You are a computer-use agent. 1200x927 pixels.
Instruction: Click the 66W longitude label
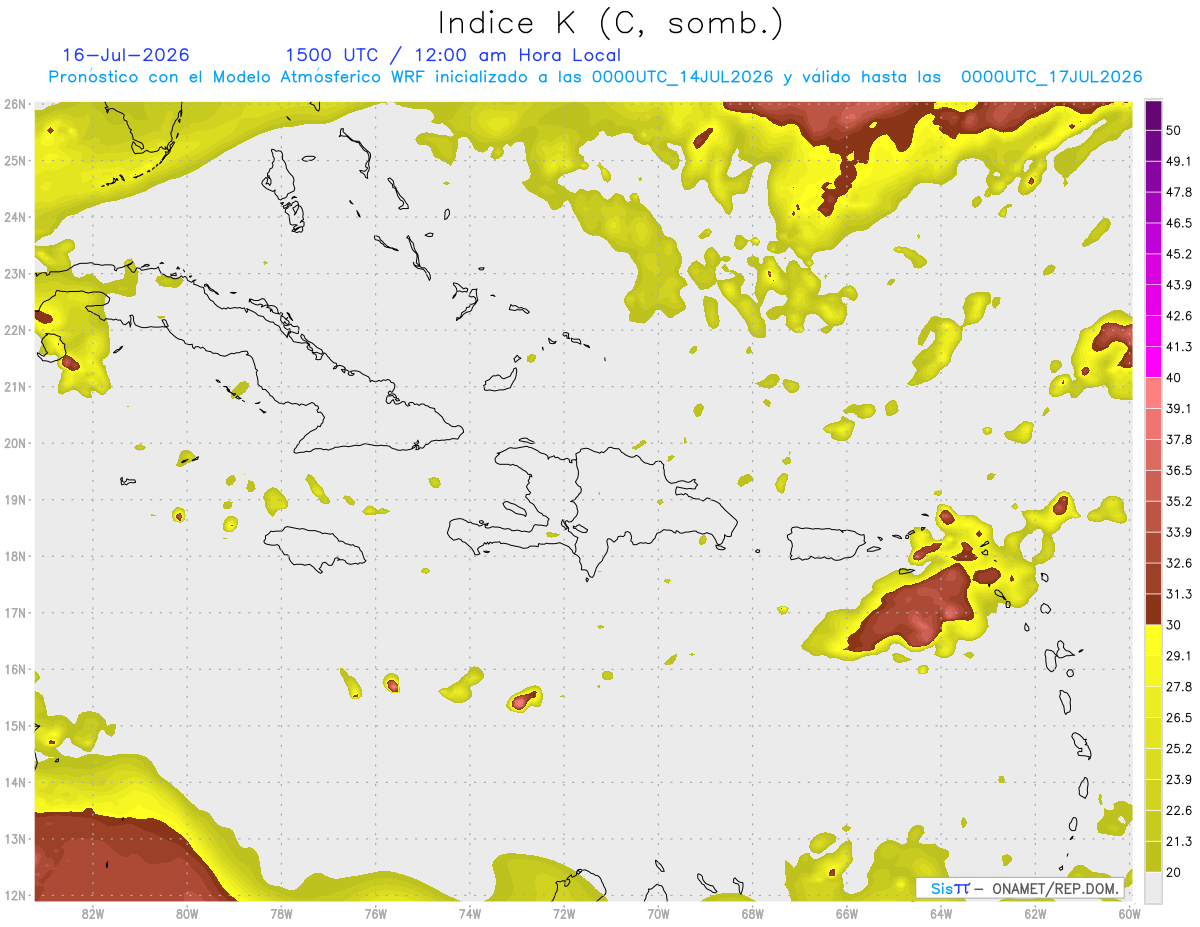pos(847,913)
